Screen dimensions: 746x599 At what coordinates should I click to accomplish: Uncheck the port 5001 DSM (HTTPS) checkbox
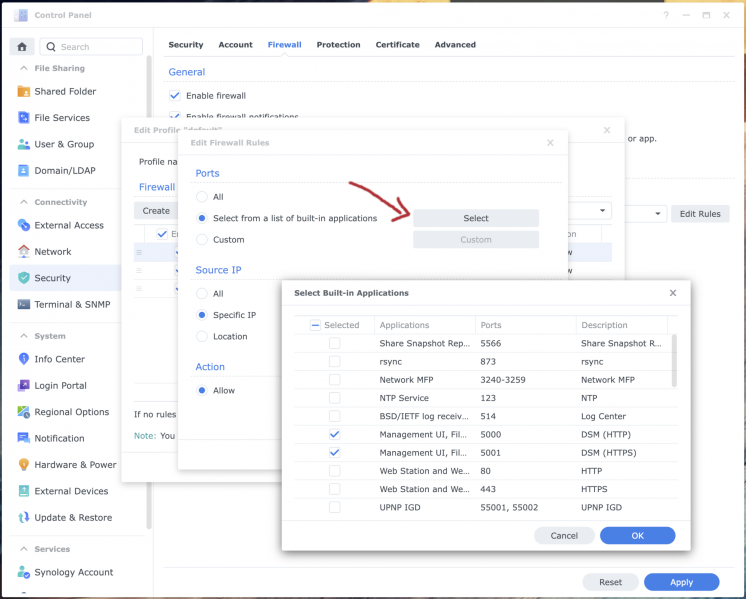334,452
